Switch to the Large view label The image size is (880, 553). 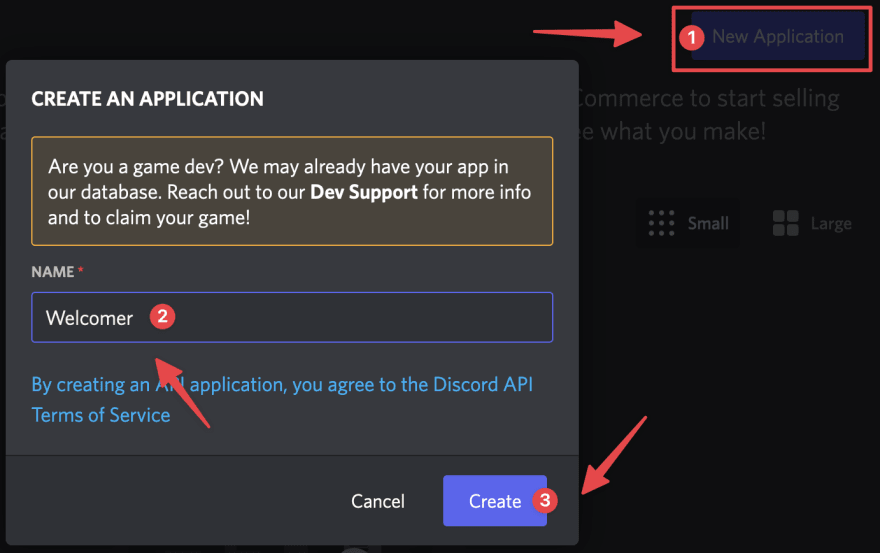(x=830, y=223)
